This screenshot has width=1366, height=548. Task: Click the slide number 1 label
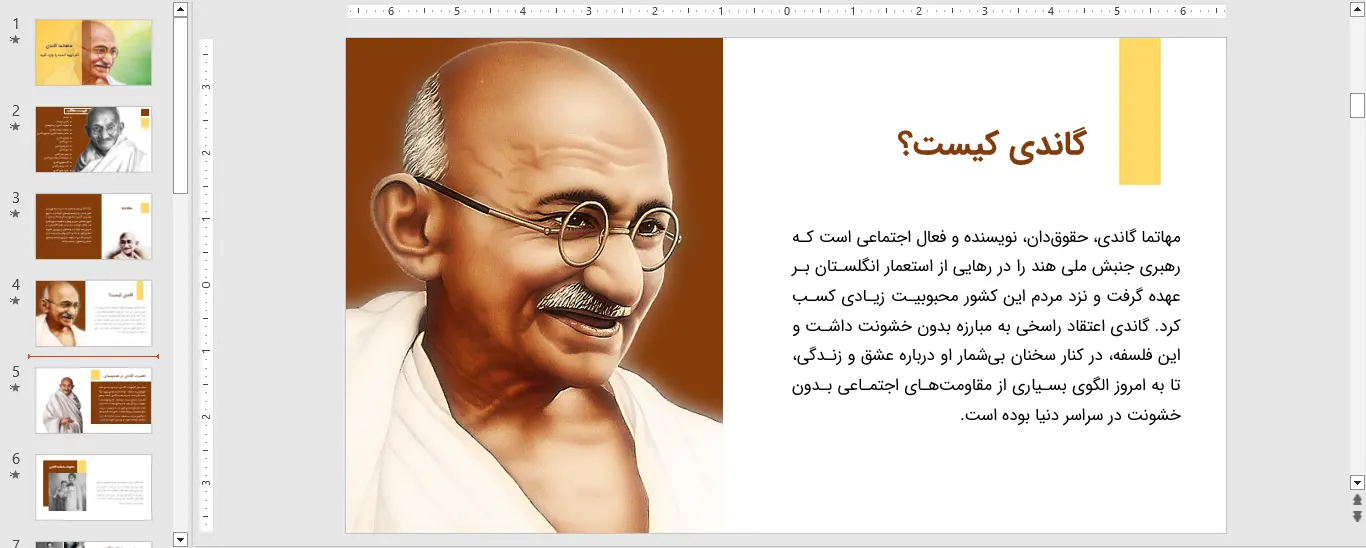pos(15,23)
